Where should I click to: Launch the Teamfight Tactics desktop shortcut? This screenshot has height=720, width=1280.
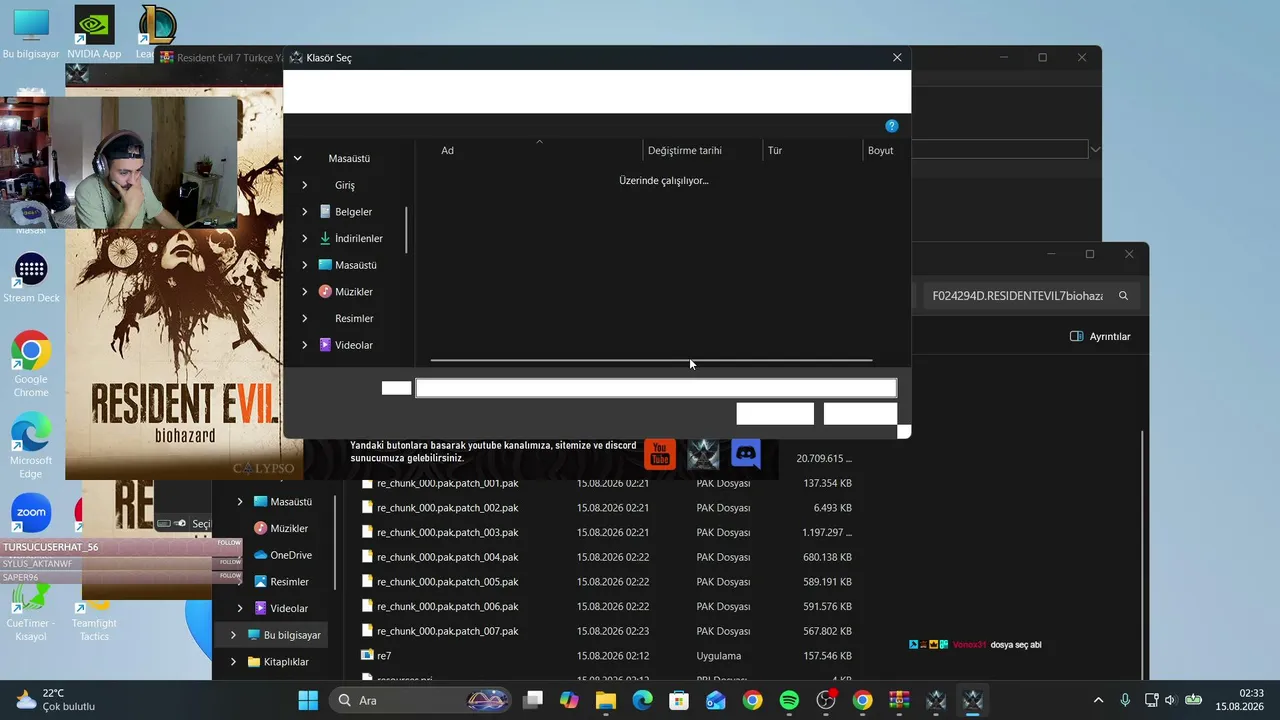coord(94,618)
